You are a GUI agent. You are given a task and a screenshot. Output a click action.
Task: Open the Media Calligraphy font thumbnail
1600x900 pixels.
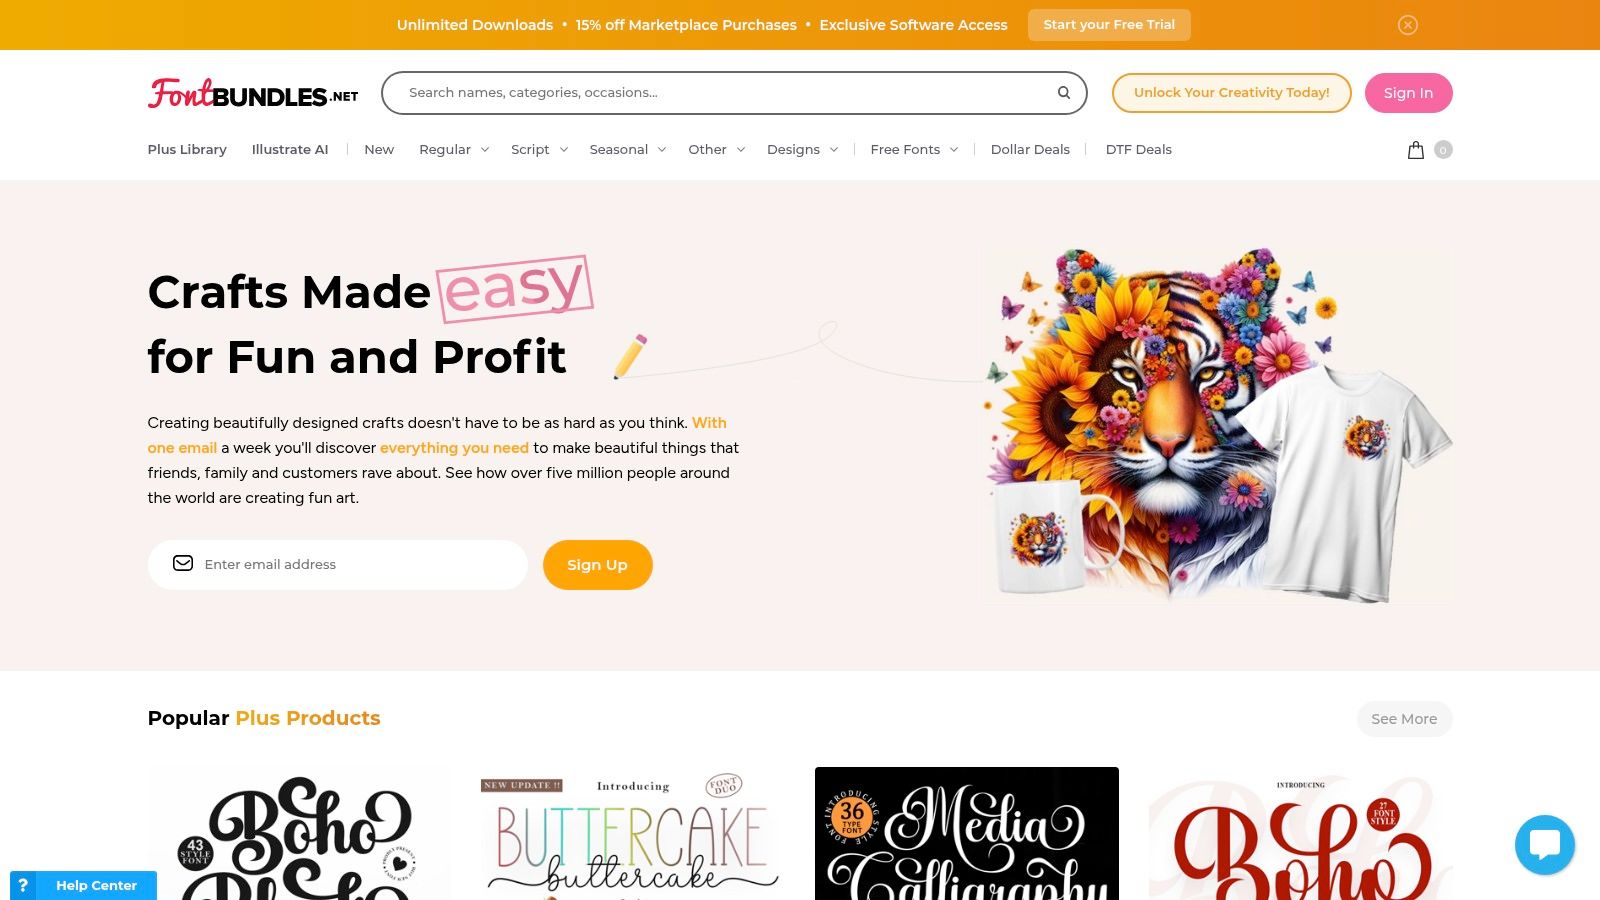pos(967,834)
